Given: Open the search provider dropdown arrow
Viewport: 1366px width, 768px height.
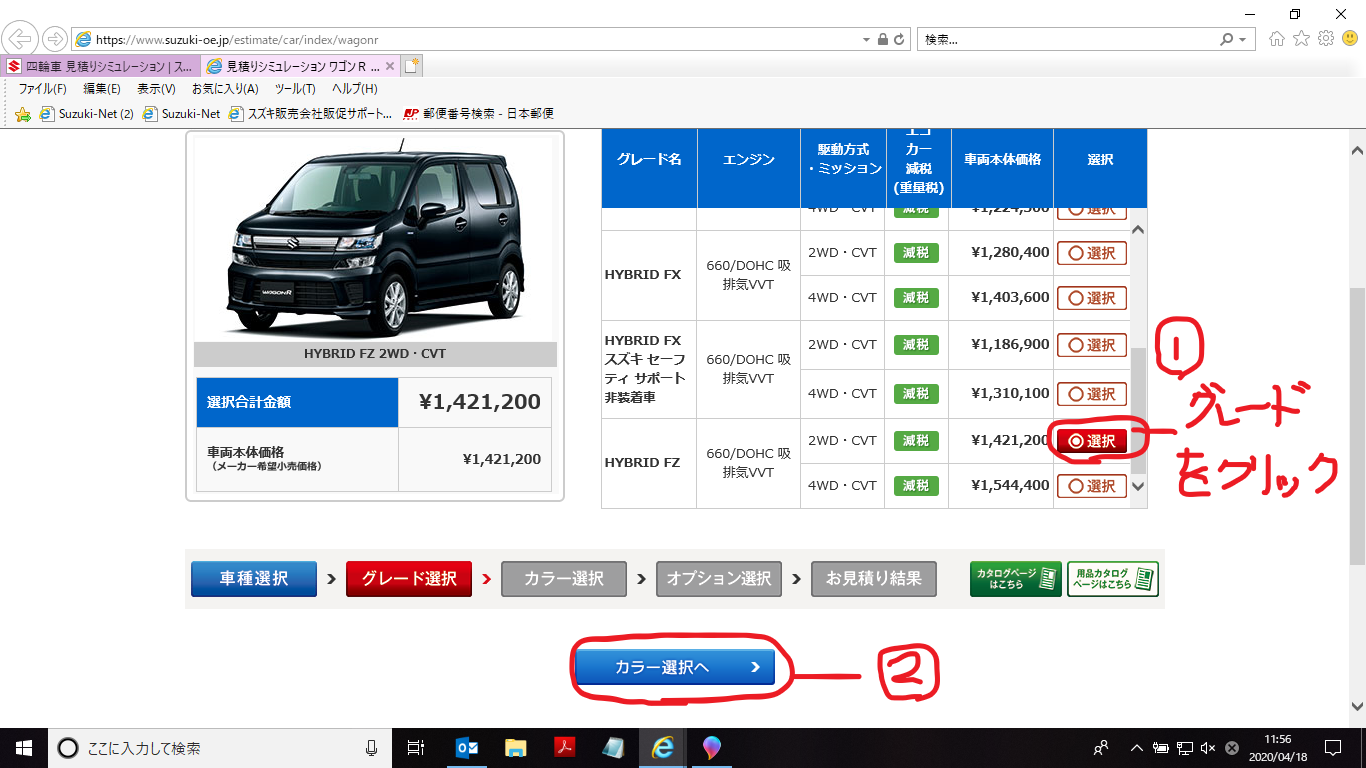Looking at the screenshot, I should coord(1243,40).
